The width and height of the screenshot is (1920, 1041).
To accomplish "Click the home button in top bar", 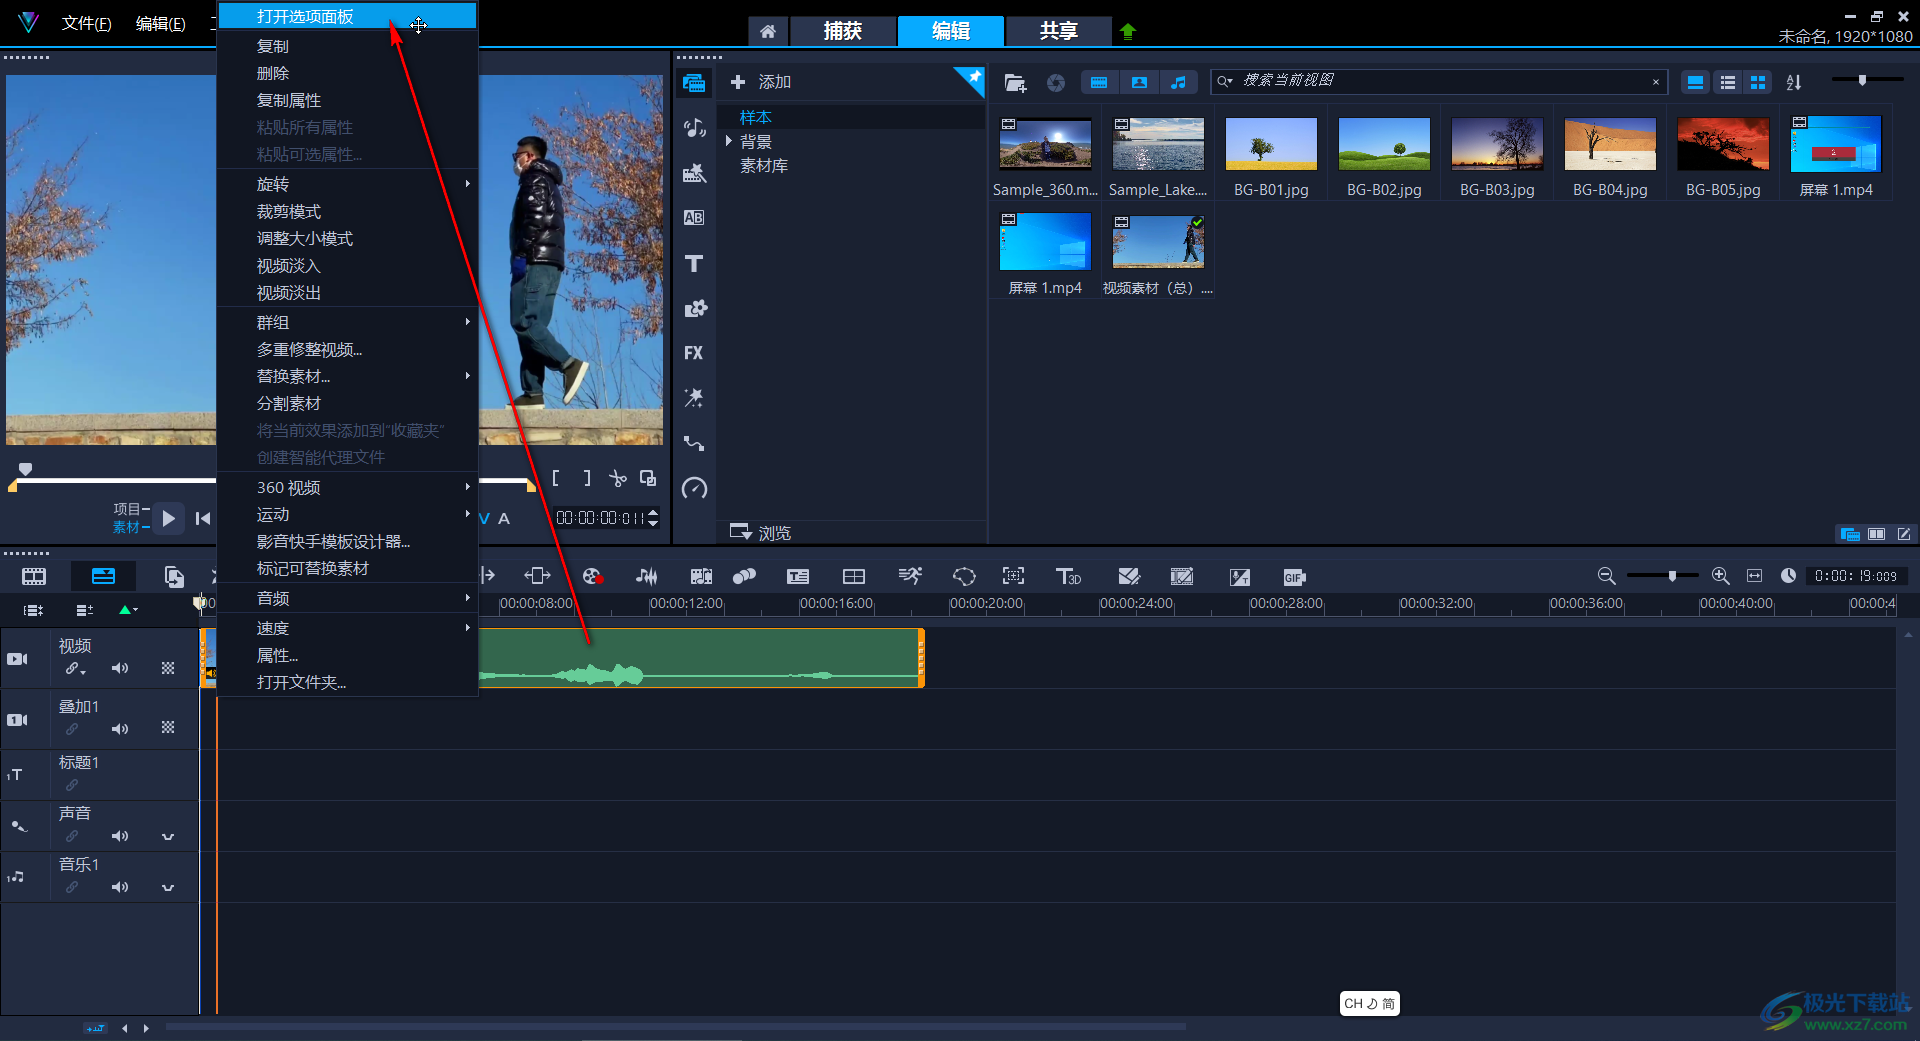I will click(768, 31).
